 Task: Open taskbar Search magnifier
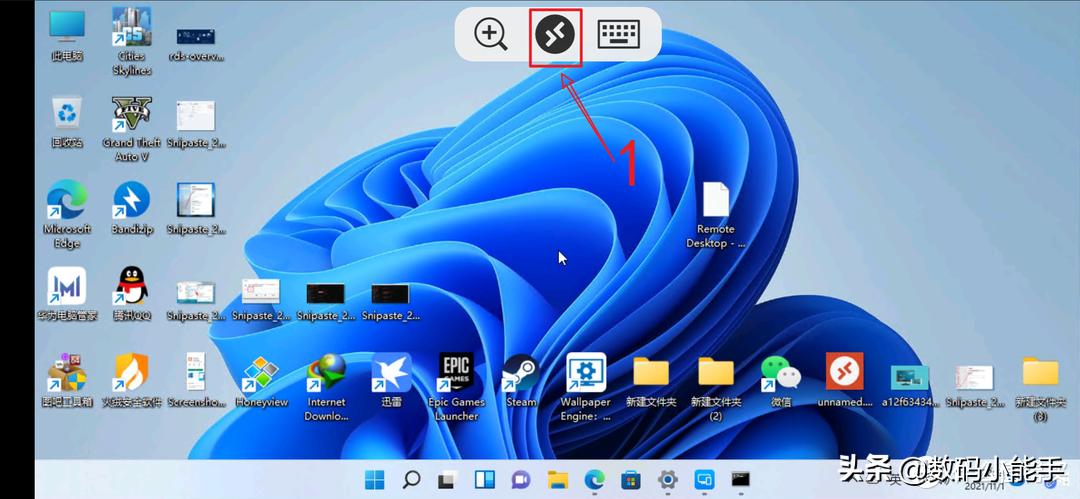pos(411,480)
